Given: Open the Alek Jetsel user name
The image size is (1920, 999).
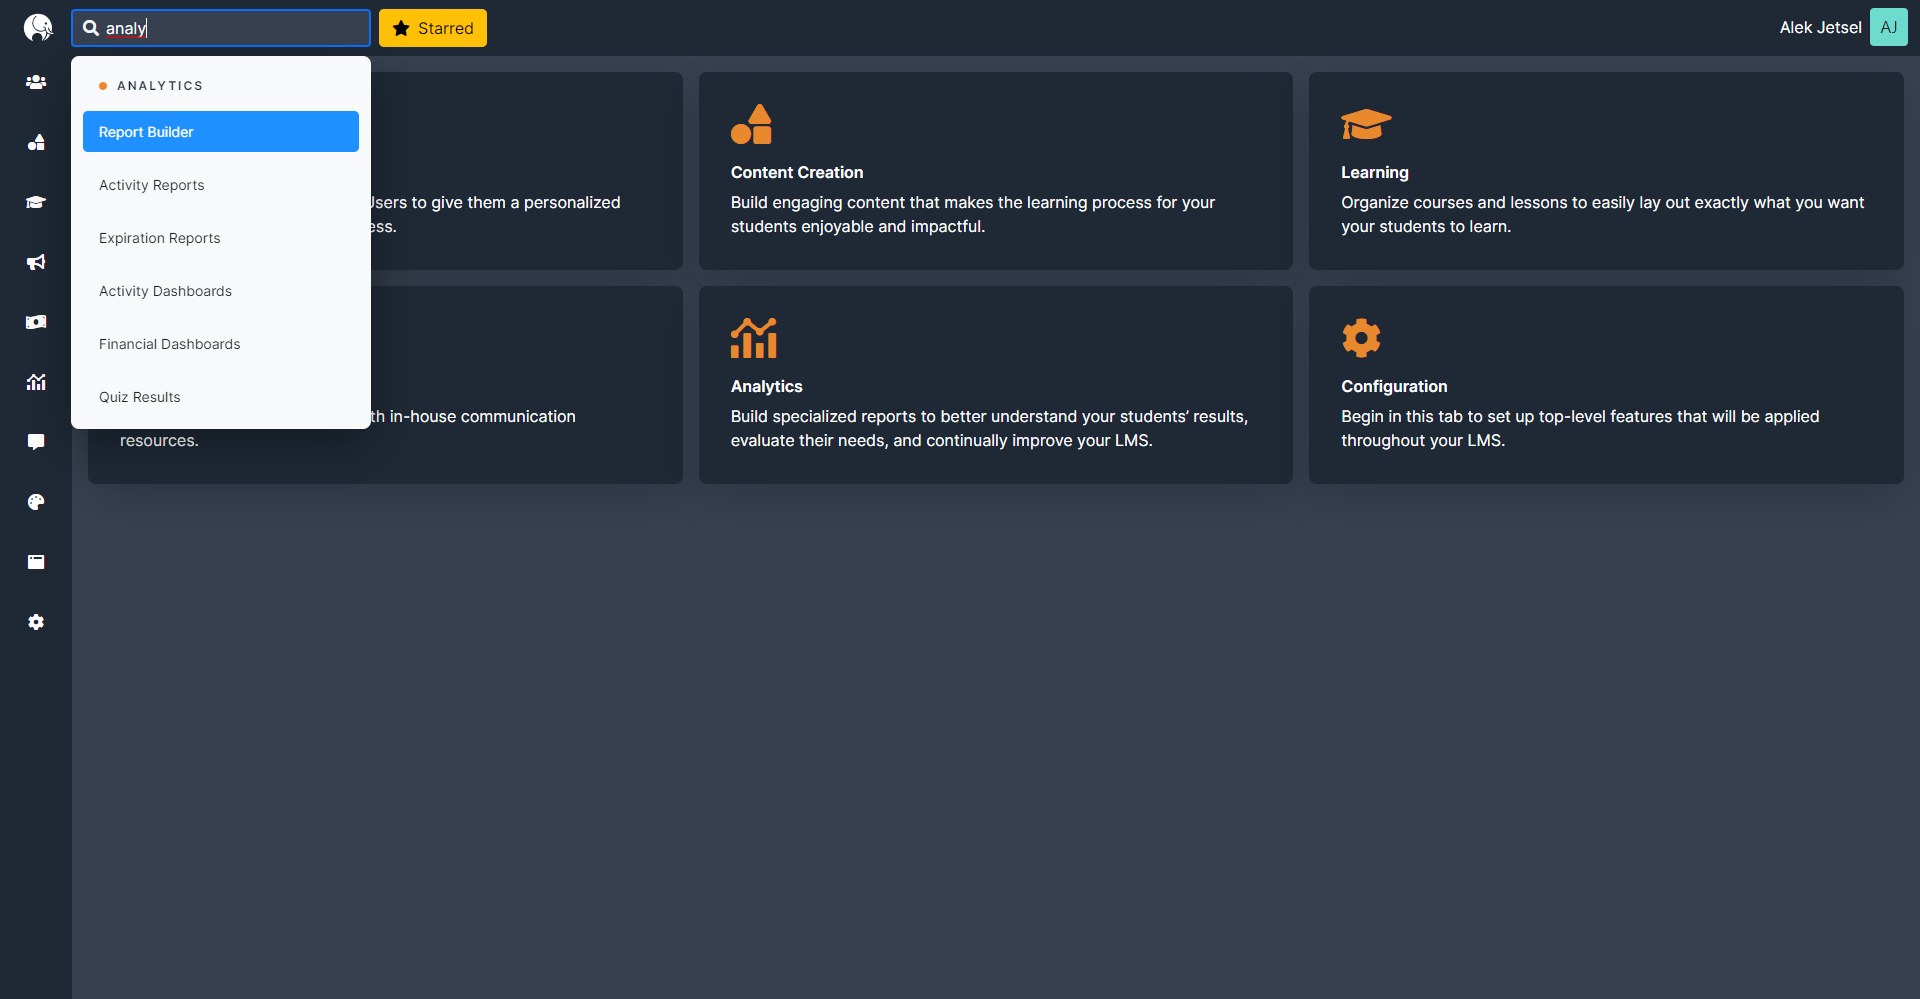Looking at the screenshot, I should (x=1820, y=28).
